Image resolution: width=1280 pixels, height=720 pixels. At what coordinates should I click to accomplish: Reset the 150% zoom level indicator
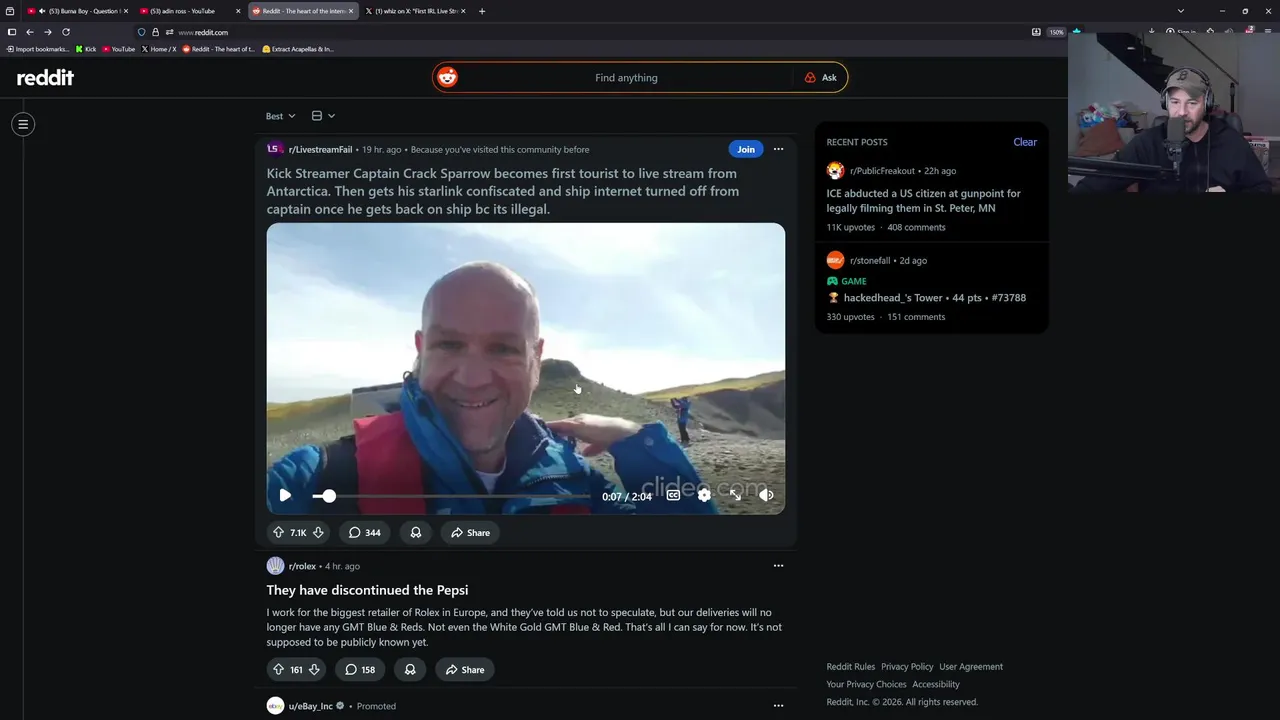[1056, 32]
